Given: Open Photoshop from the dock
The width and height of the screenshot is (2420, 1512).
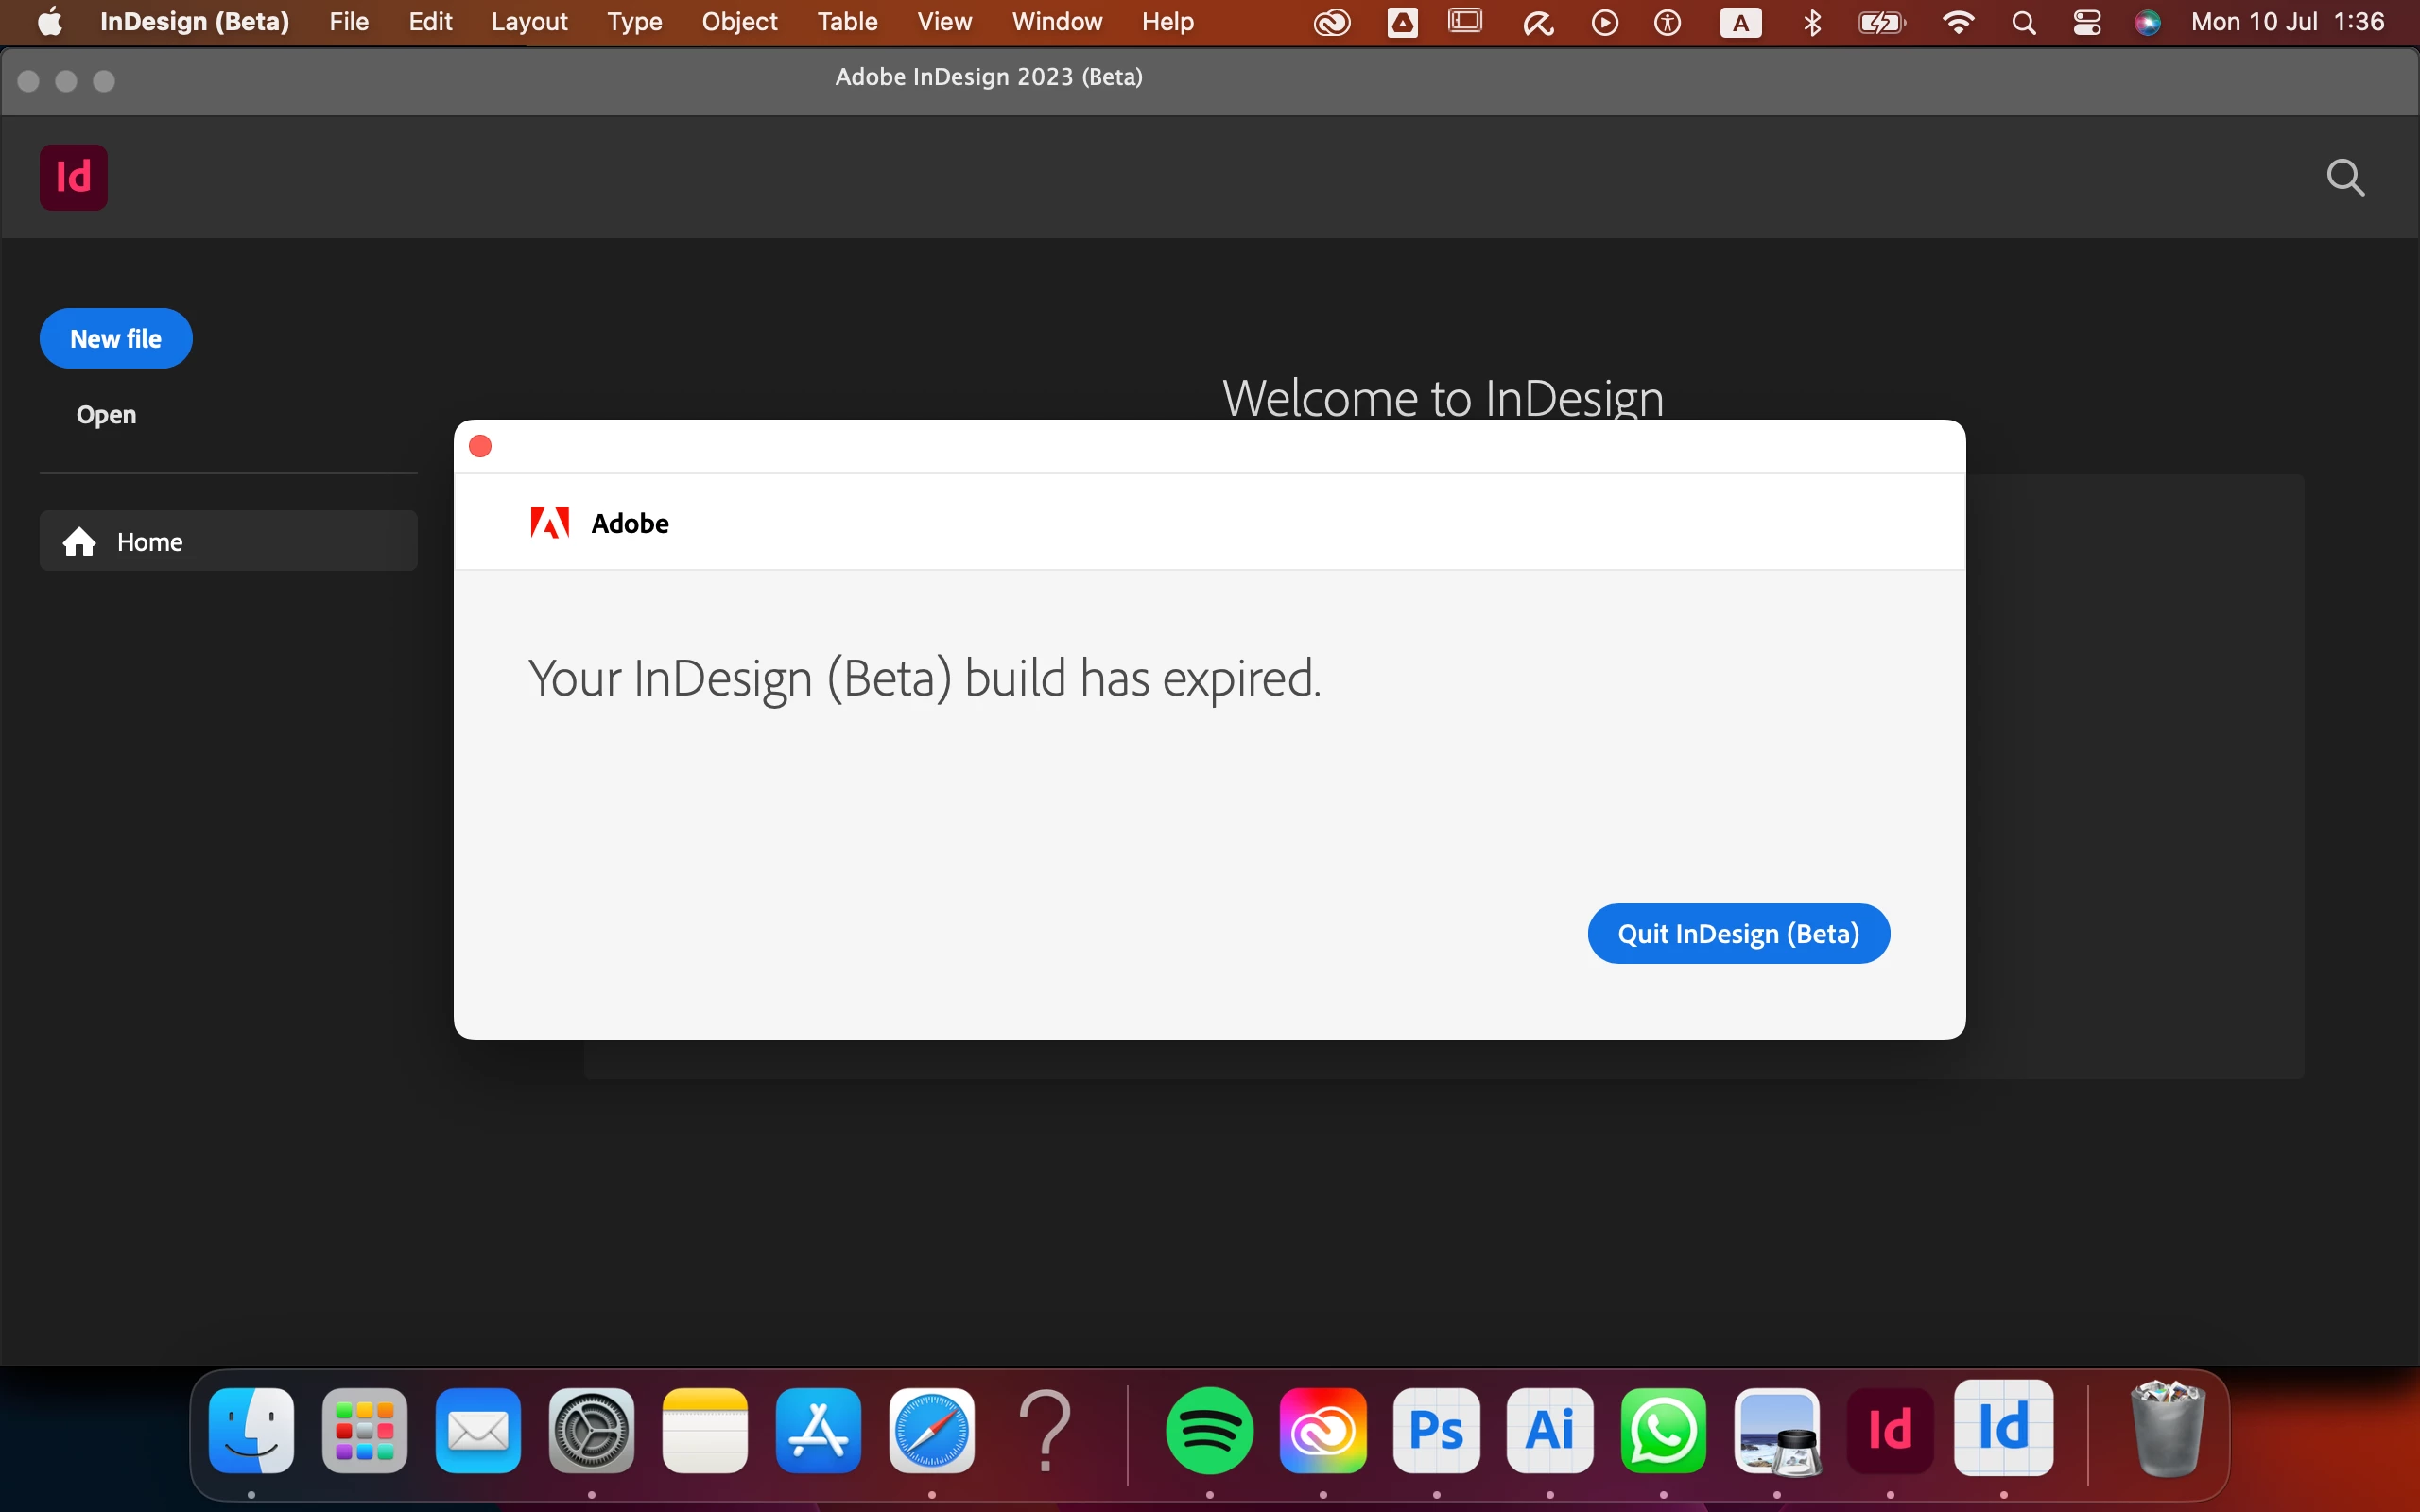Looking at the screenshot, I should (1436, 1430).
